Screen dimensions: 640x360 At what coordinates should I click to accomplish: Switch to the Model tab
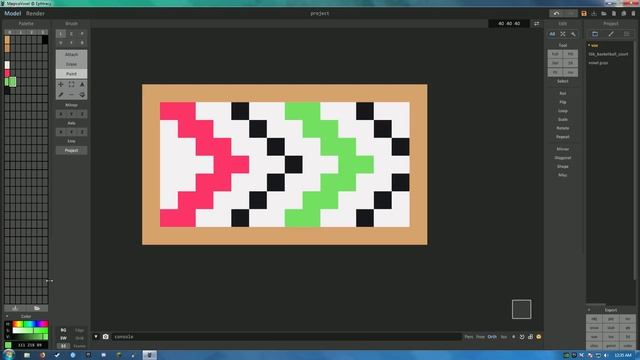coord(13,13)
